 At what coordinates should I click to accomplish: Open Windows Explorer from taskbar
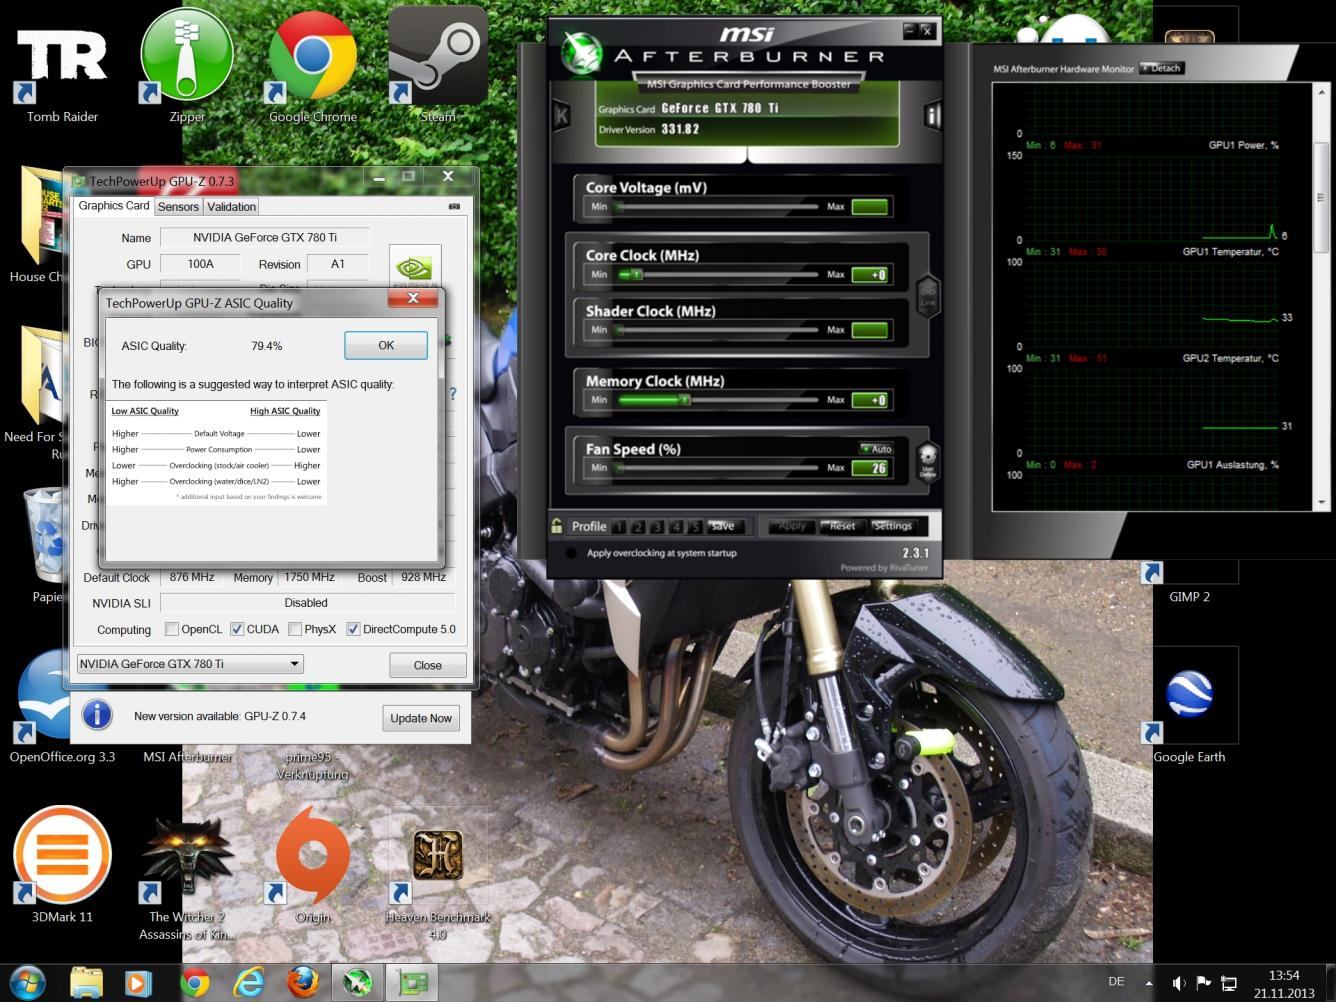[87, 983]
